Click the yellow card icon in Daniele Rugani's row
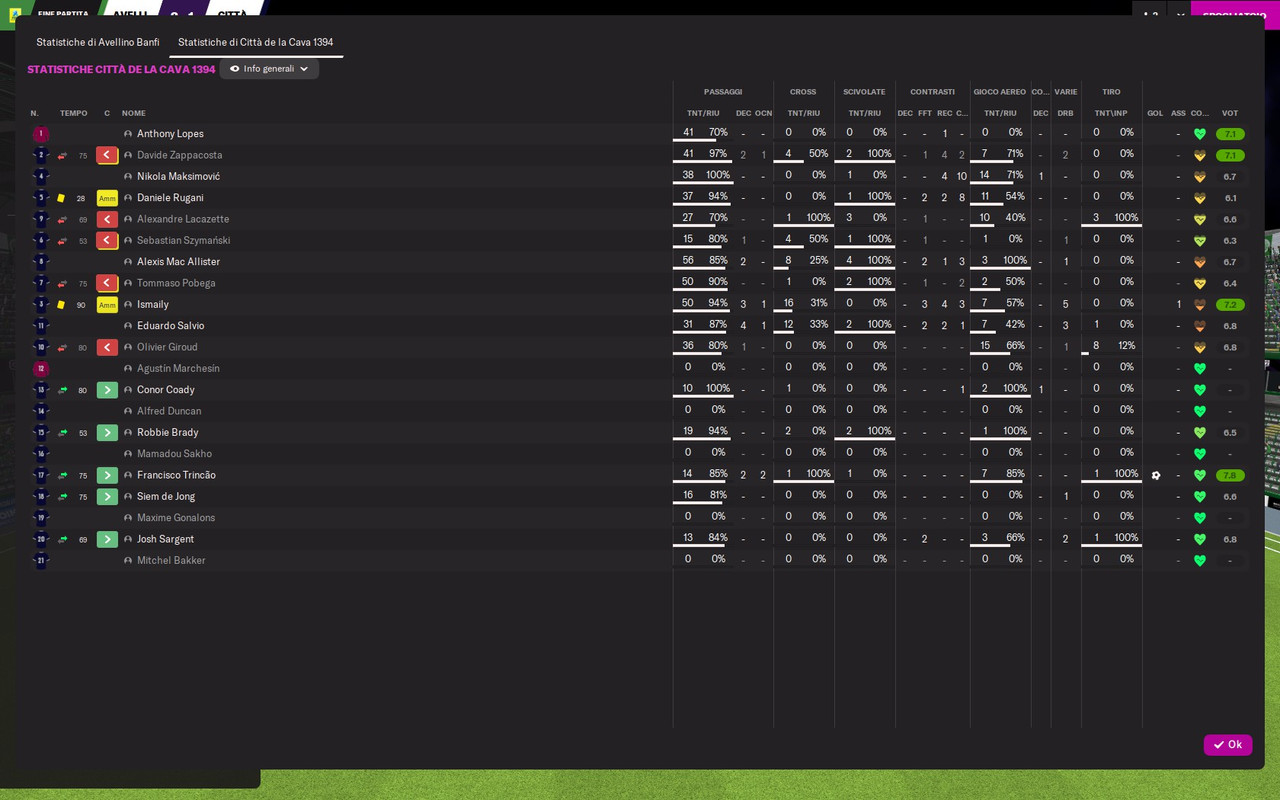Image resolution: width=1280 pixels, height=800 pixels. (x=61, y=198)
